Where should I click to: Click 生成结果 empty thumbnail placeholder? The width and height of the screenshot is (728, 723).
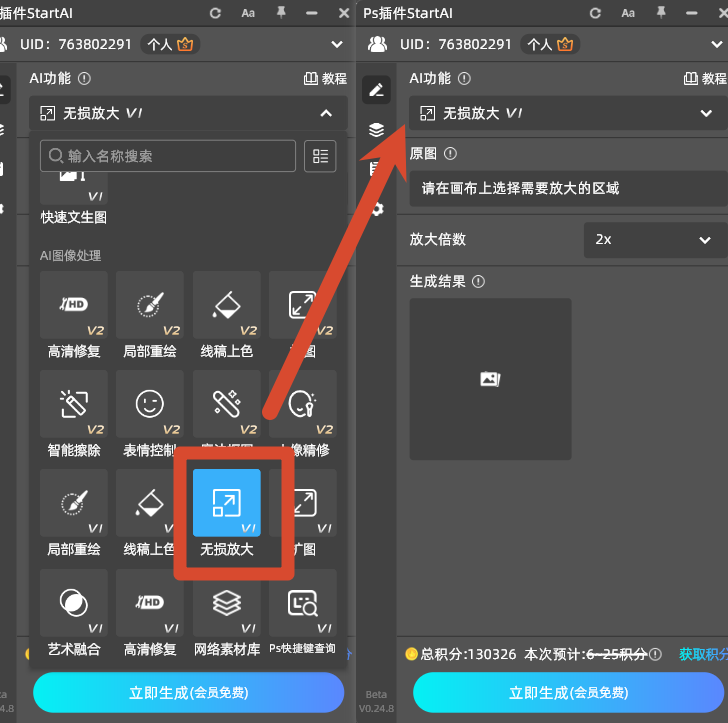tap(490, 379)
